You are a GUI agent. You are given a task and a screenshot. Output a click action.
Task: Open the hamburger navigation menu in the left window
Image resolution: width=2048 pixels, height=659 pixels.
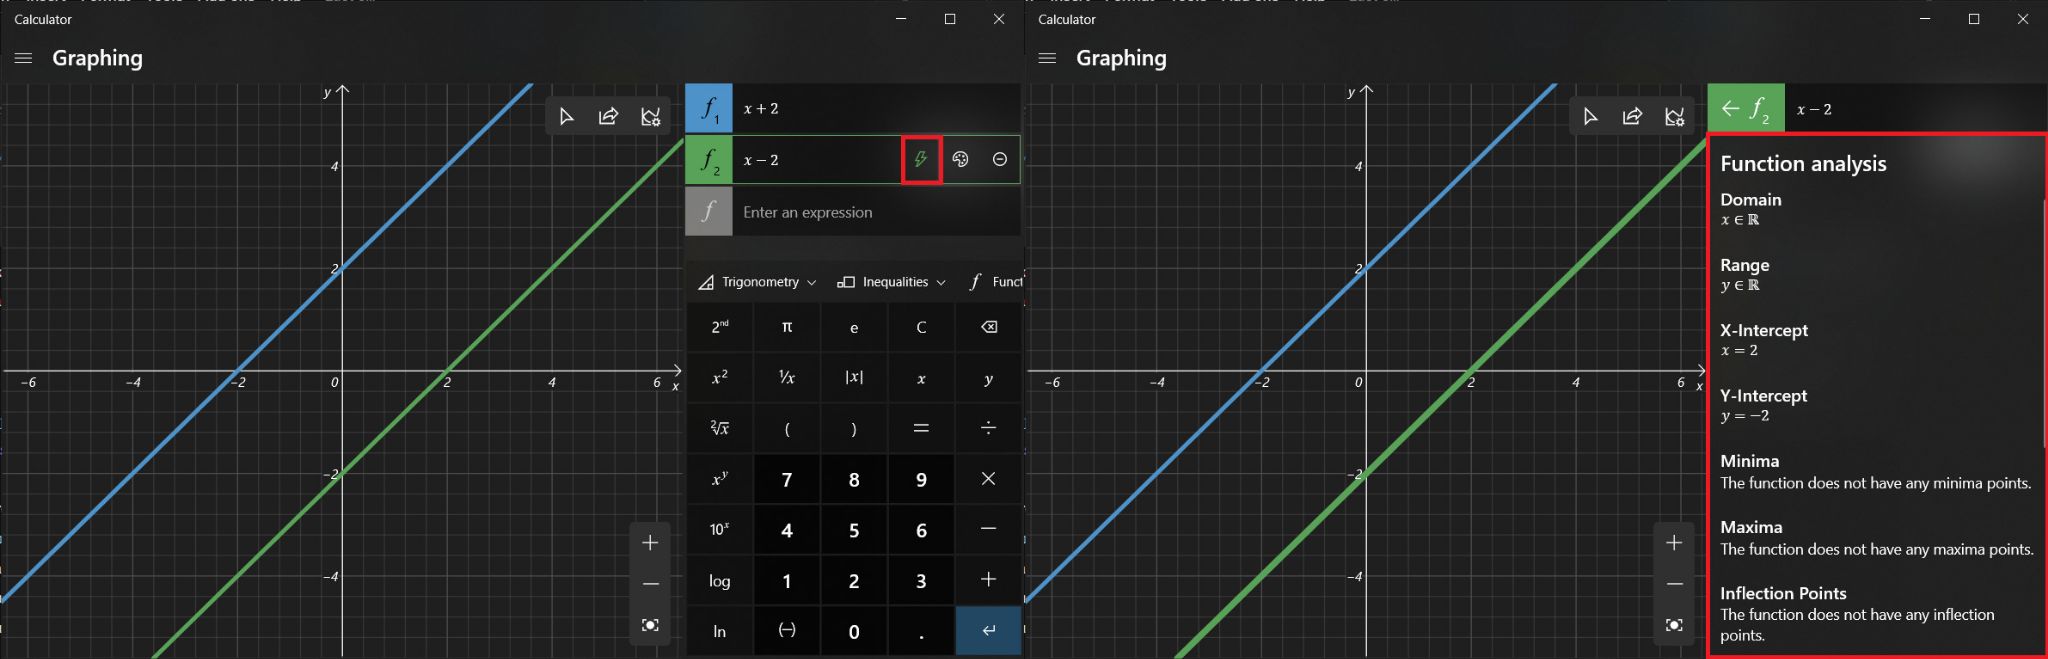point(24,58)
